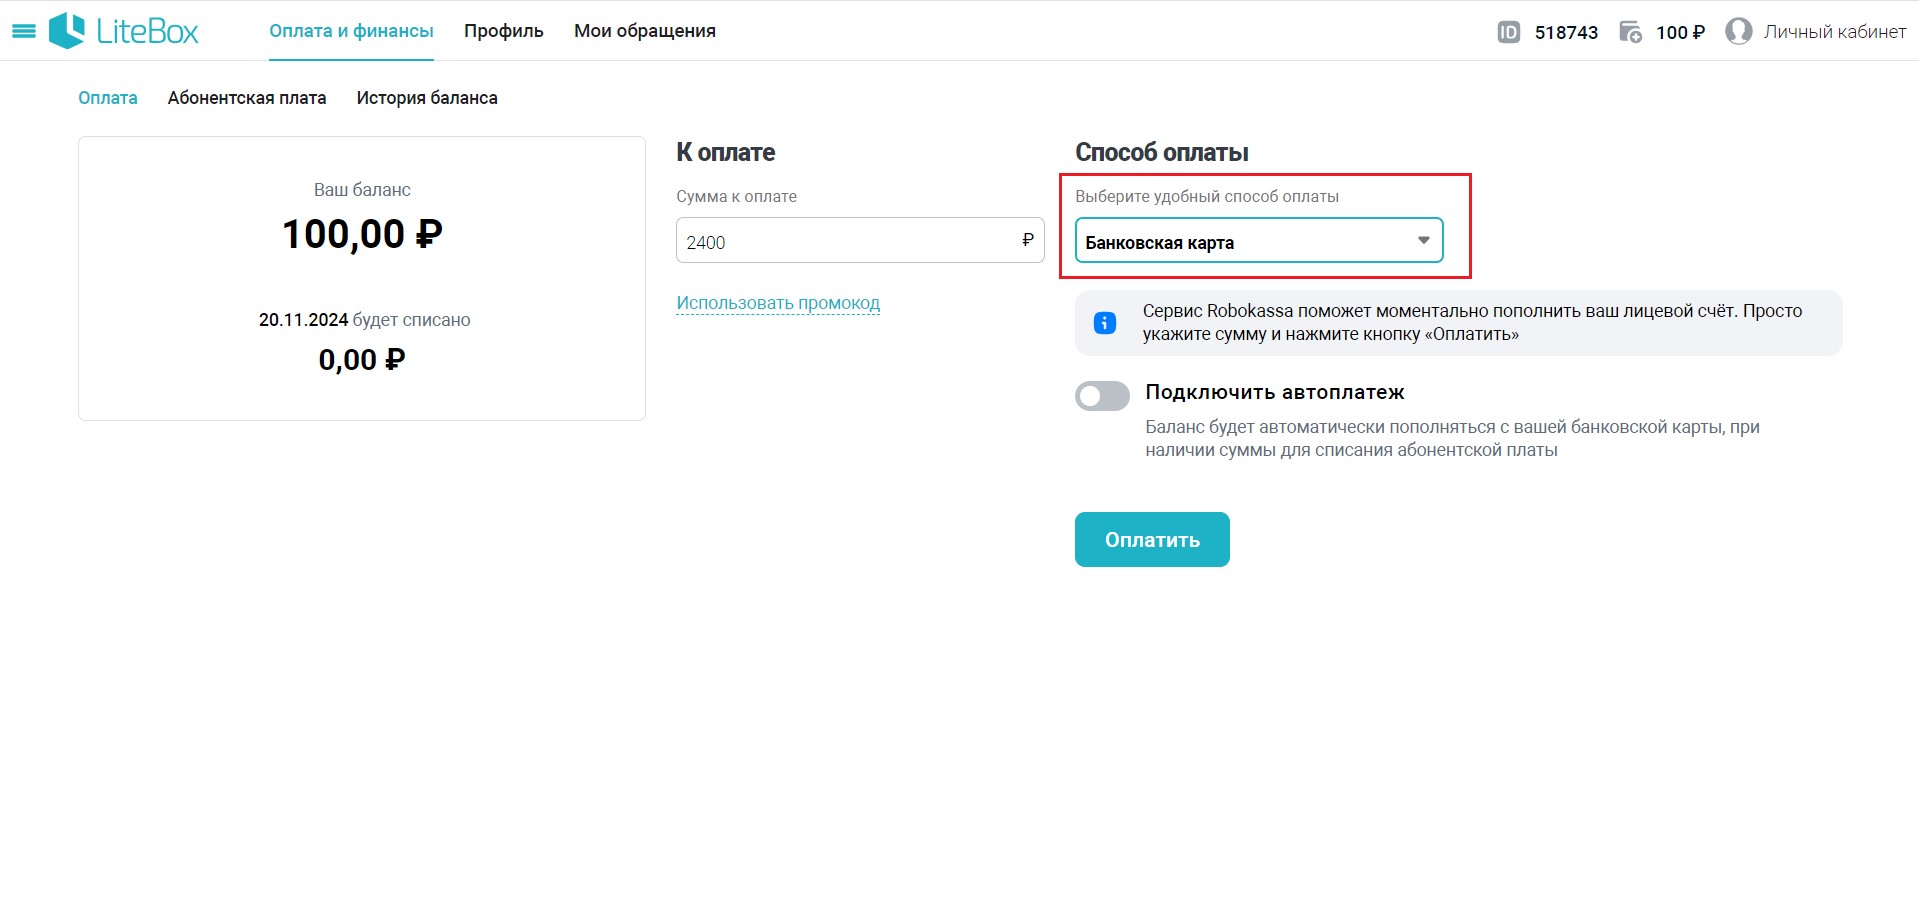Select the Оплата tab
Viewport: 1919px width, 911px height.
pyautogui.click(x=108, y=98)
